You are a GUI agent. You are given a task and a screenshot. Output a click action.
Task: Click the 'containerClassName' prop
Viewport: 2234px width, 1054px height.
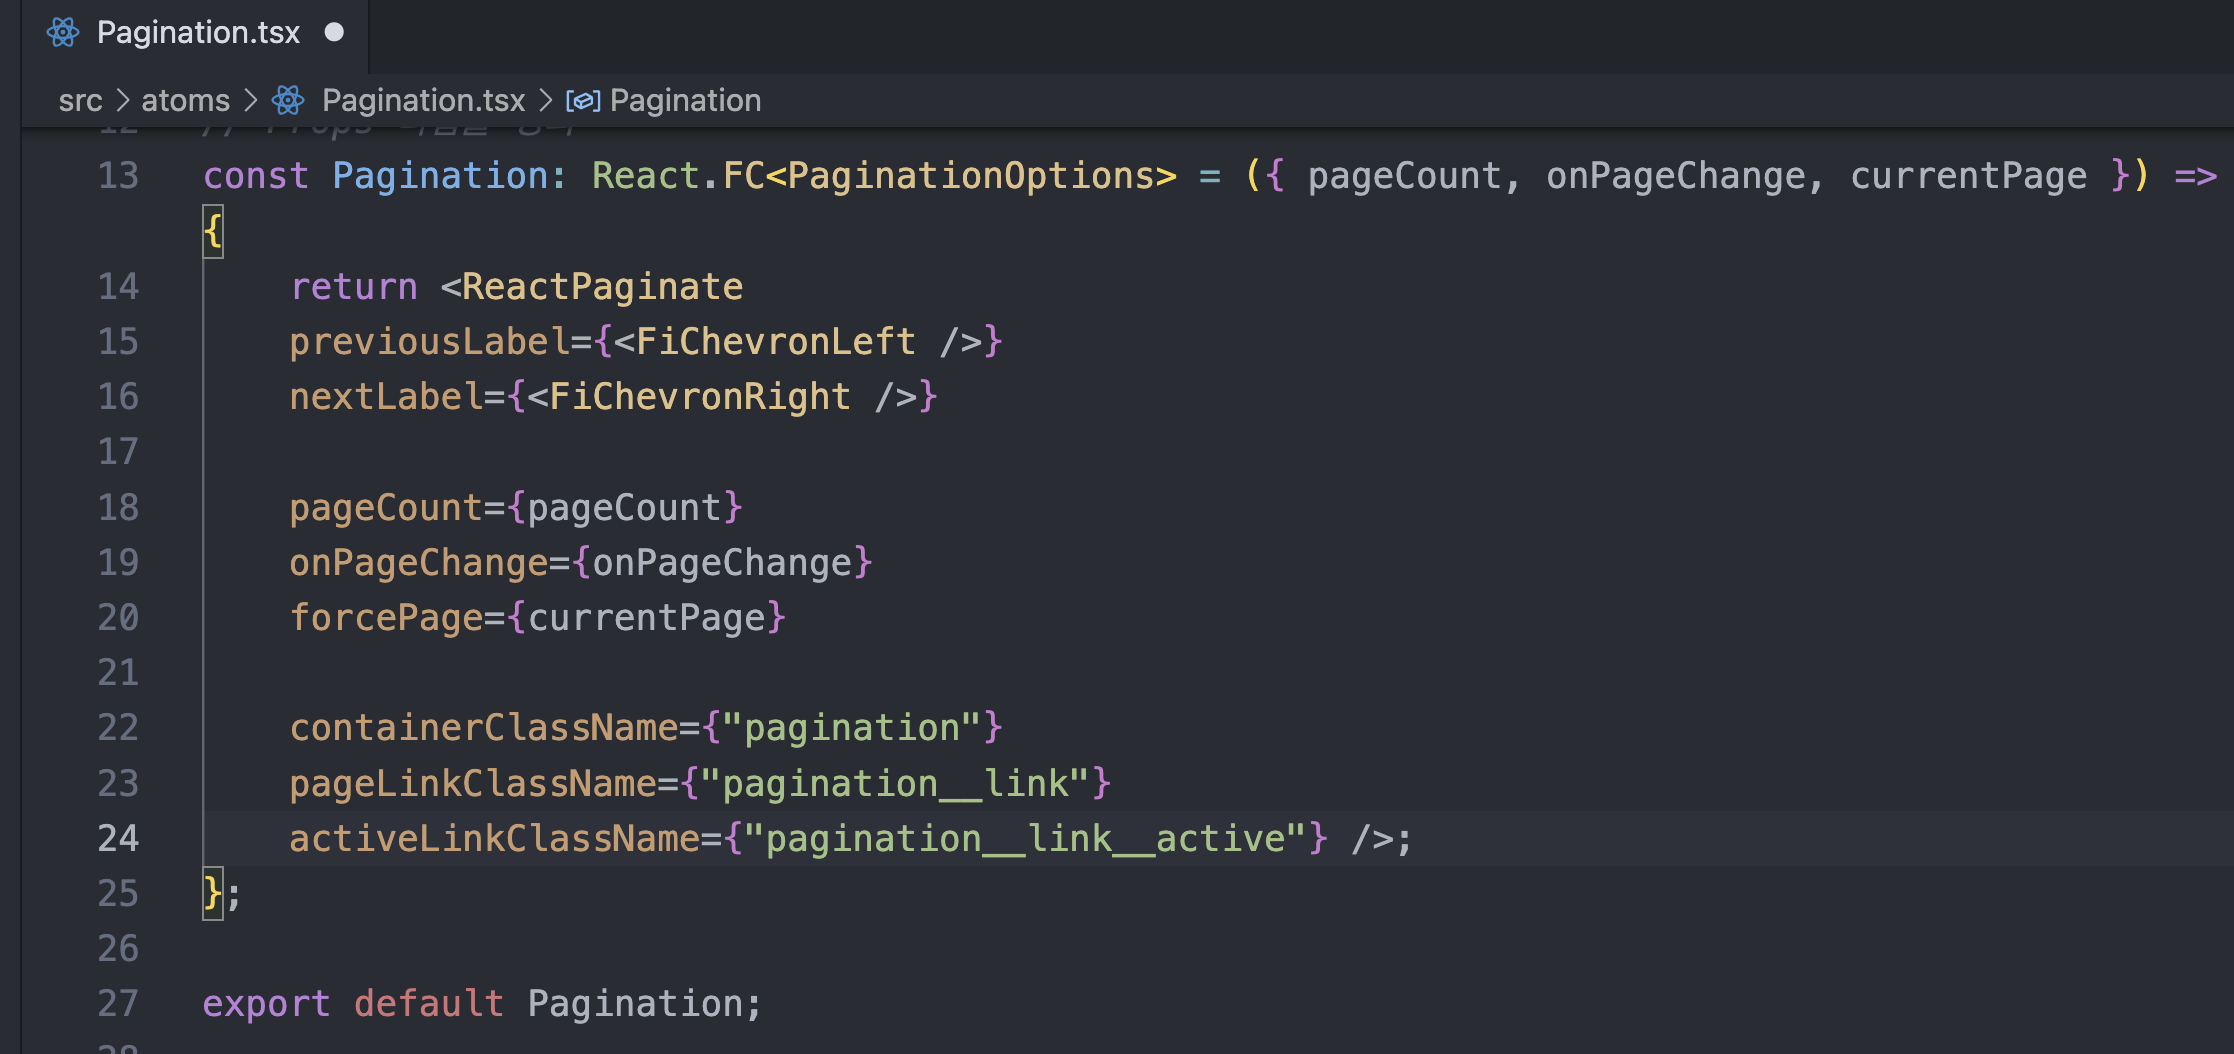coord(484,728)
